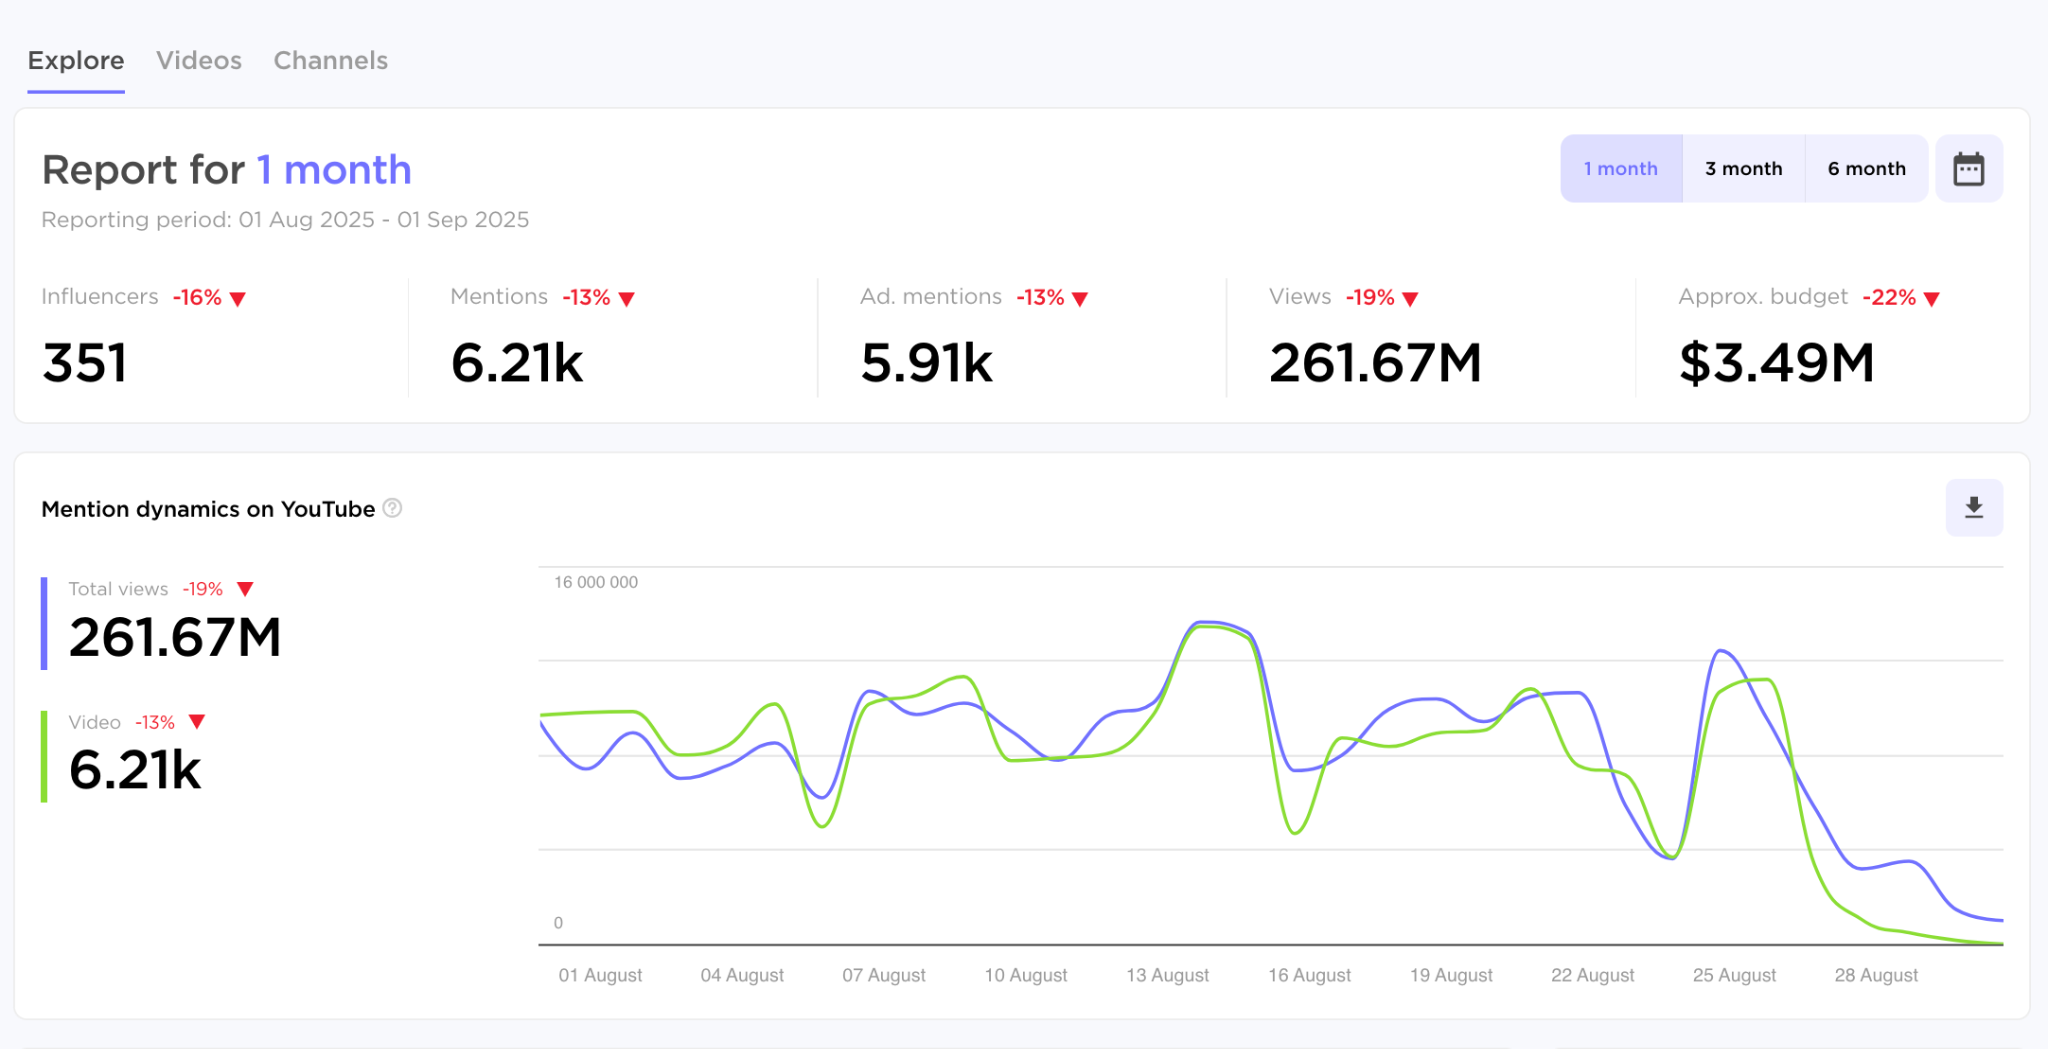
Task: Open the calendar date picker icon
Action: click(1968, 169)
